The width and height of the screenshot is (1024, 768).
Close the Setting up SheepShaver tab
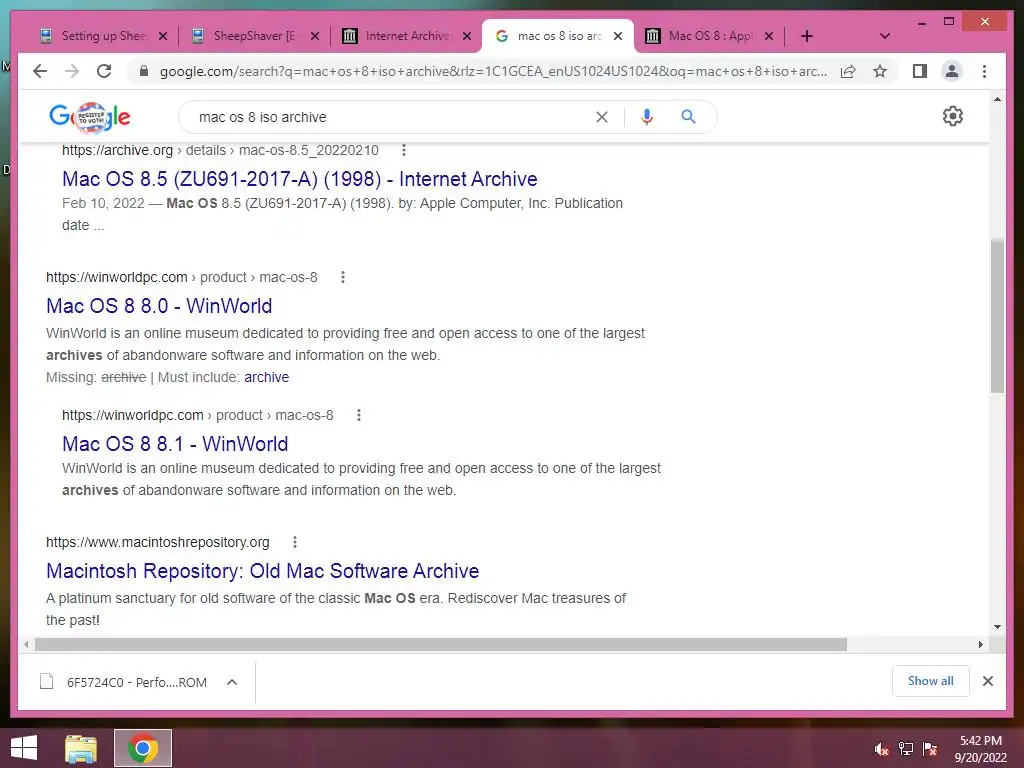[x=163, y=36]
